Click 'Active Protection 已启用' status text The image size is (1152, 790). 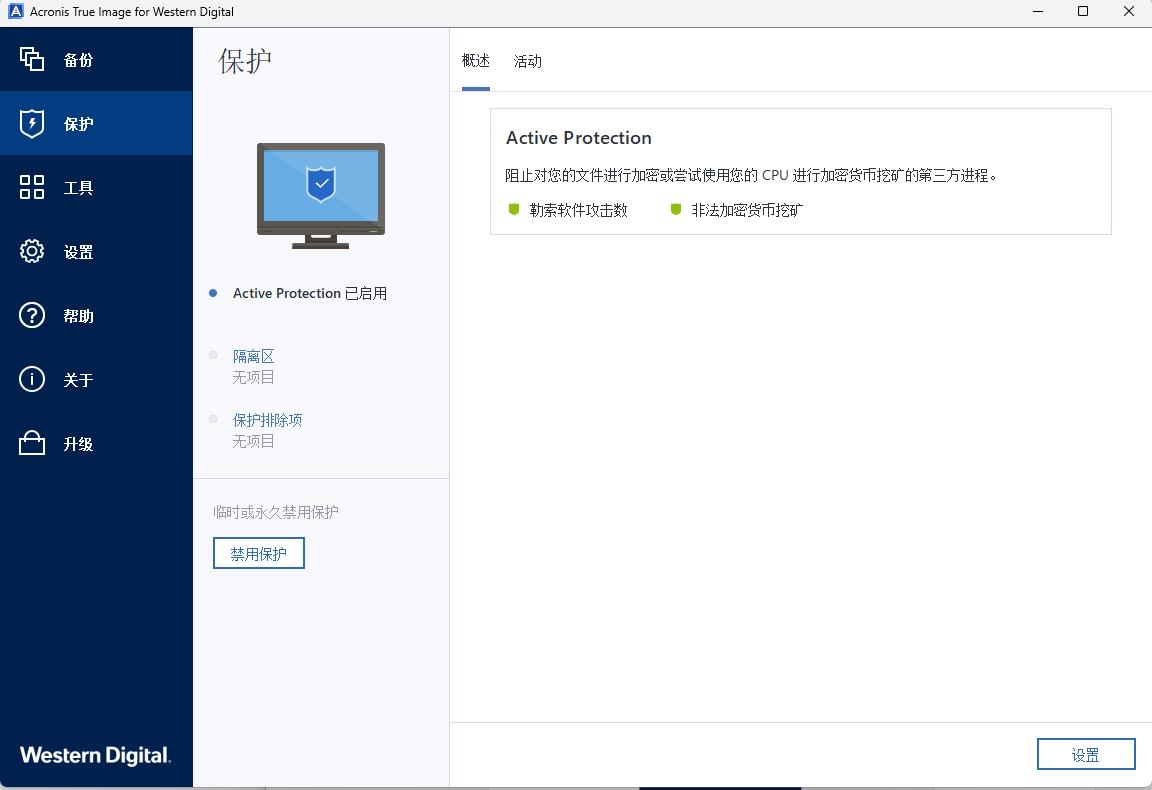310,293
